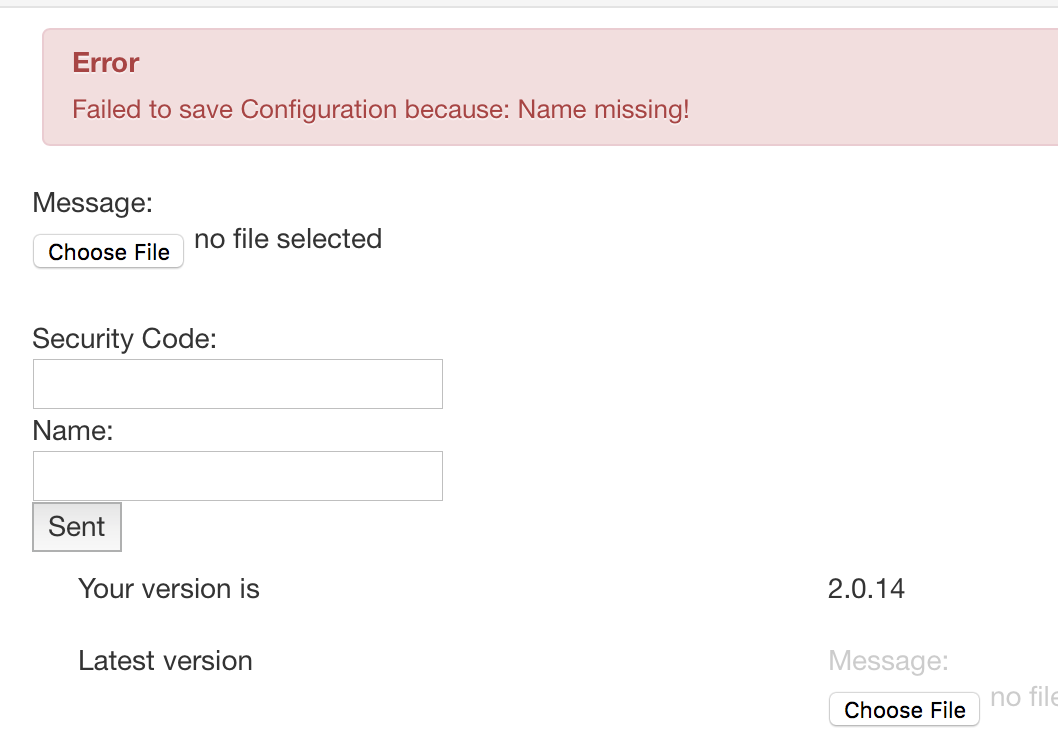
Task: Click the lower-right Choose File button
Action: coord(904,710)
